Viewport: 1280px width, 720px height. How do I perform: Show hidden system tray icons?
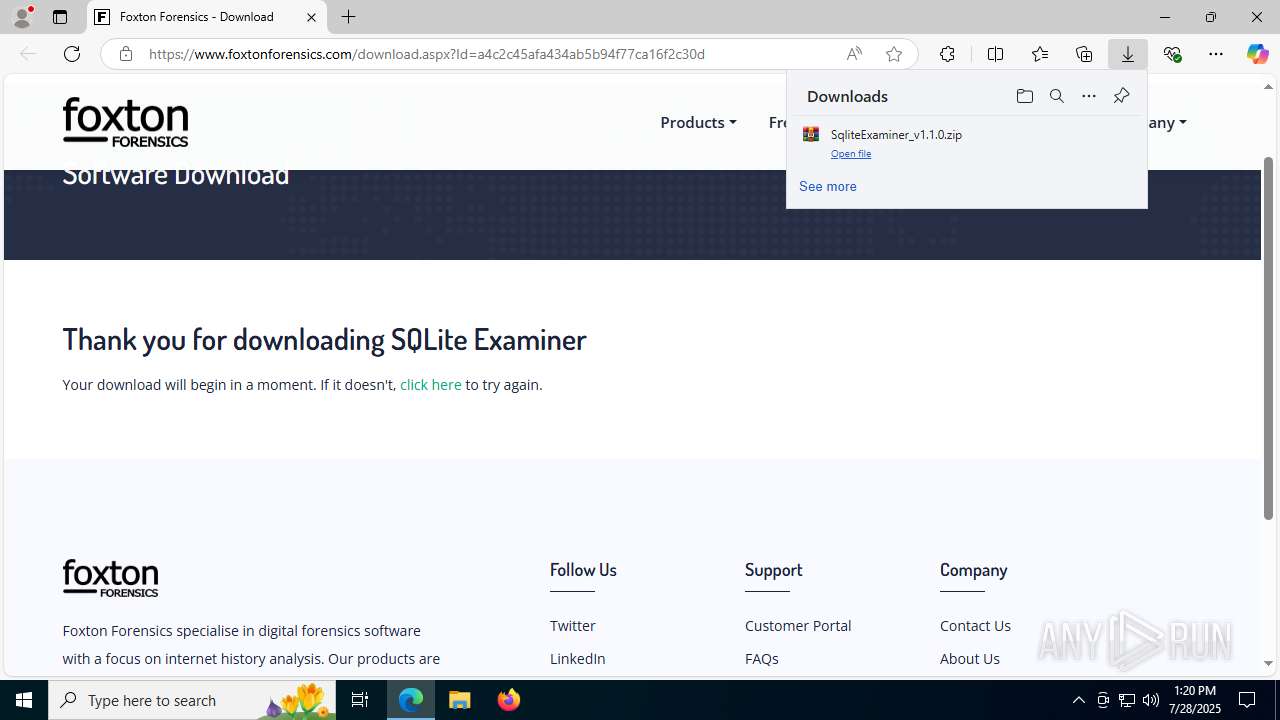pyautogui.click(x=1078, y=700)
